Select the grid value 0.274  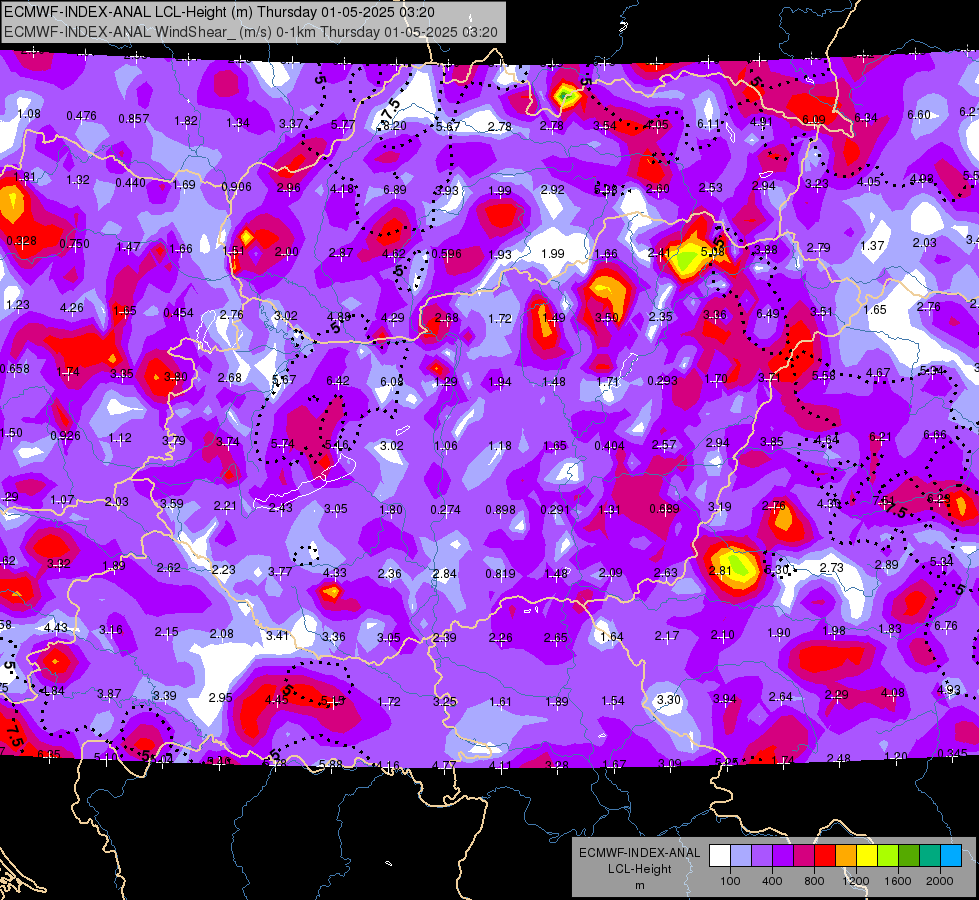(x=445, y=510)
